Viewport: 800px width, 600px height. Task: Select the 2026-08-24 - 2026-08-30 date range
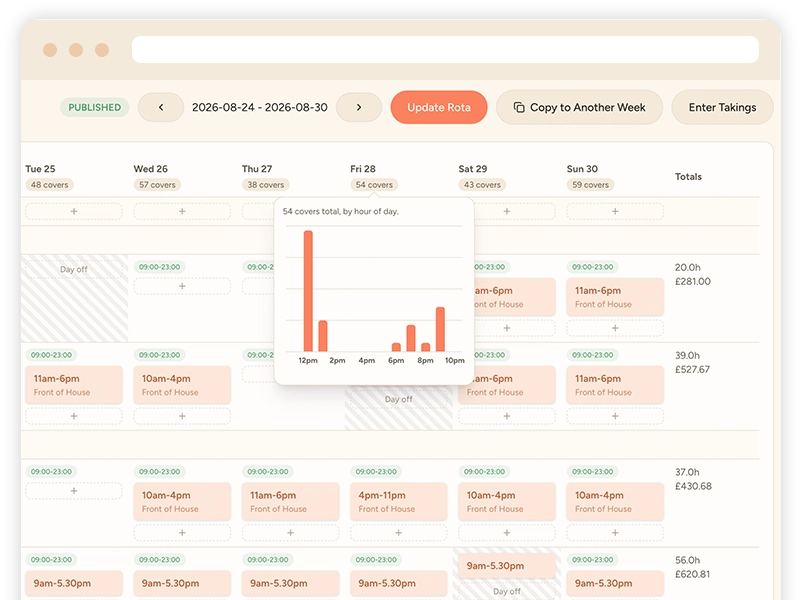click(260, 107)
